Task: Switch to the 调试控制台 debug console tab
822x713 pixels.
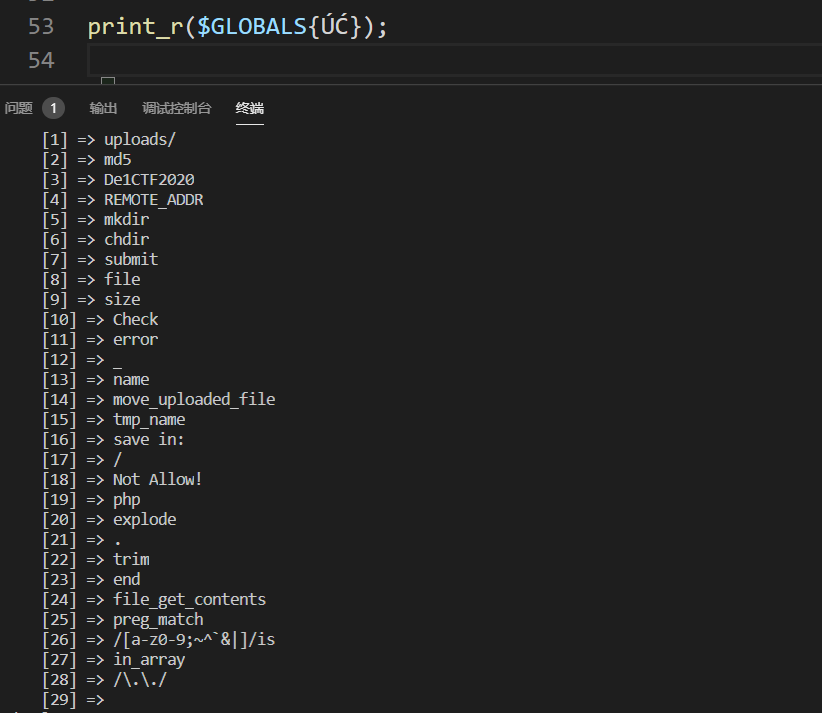Action: (x=177, y=109)
